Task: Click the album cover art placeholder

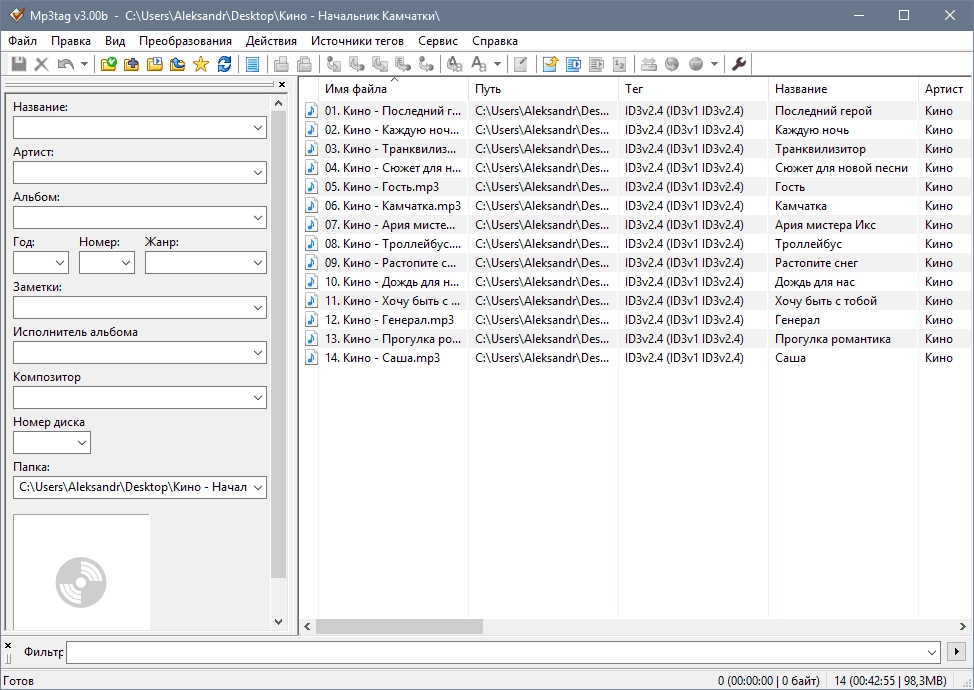Action: [81, 572]
